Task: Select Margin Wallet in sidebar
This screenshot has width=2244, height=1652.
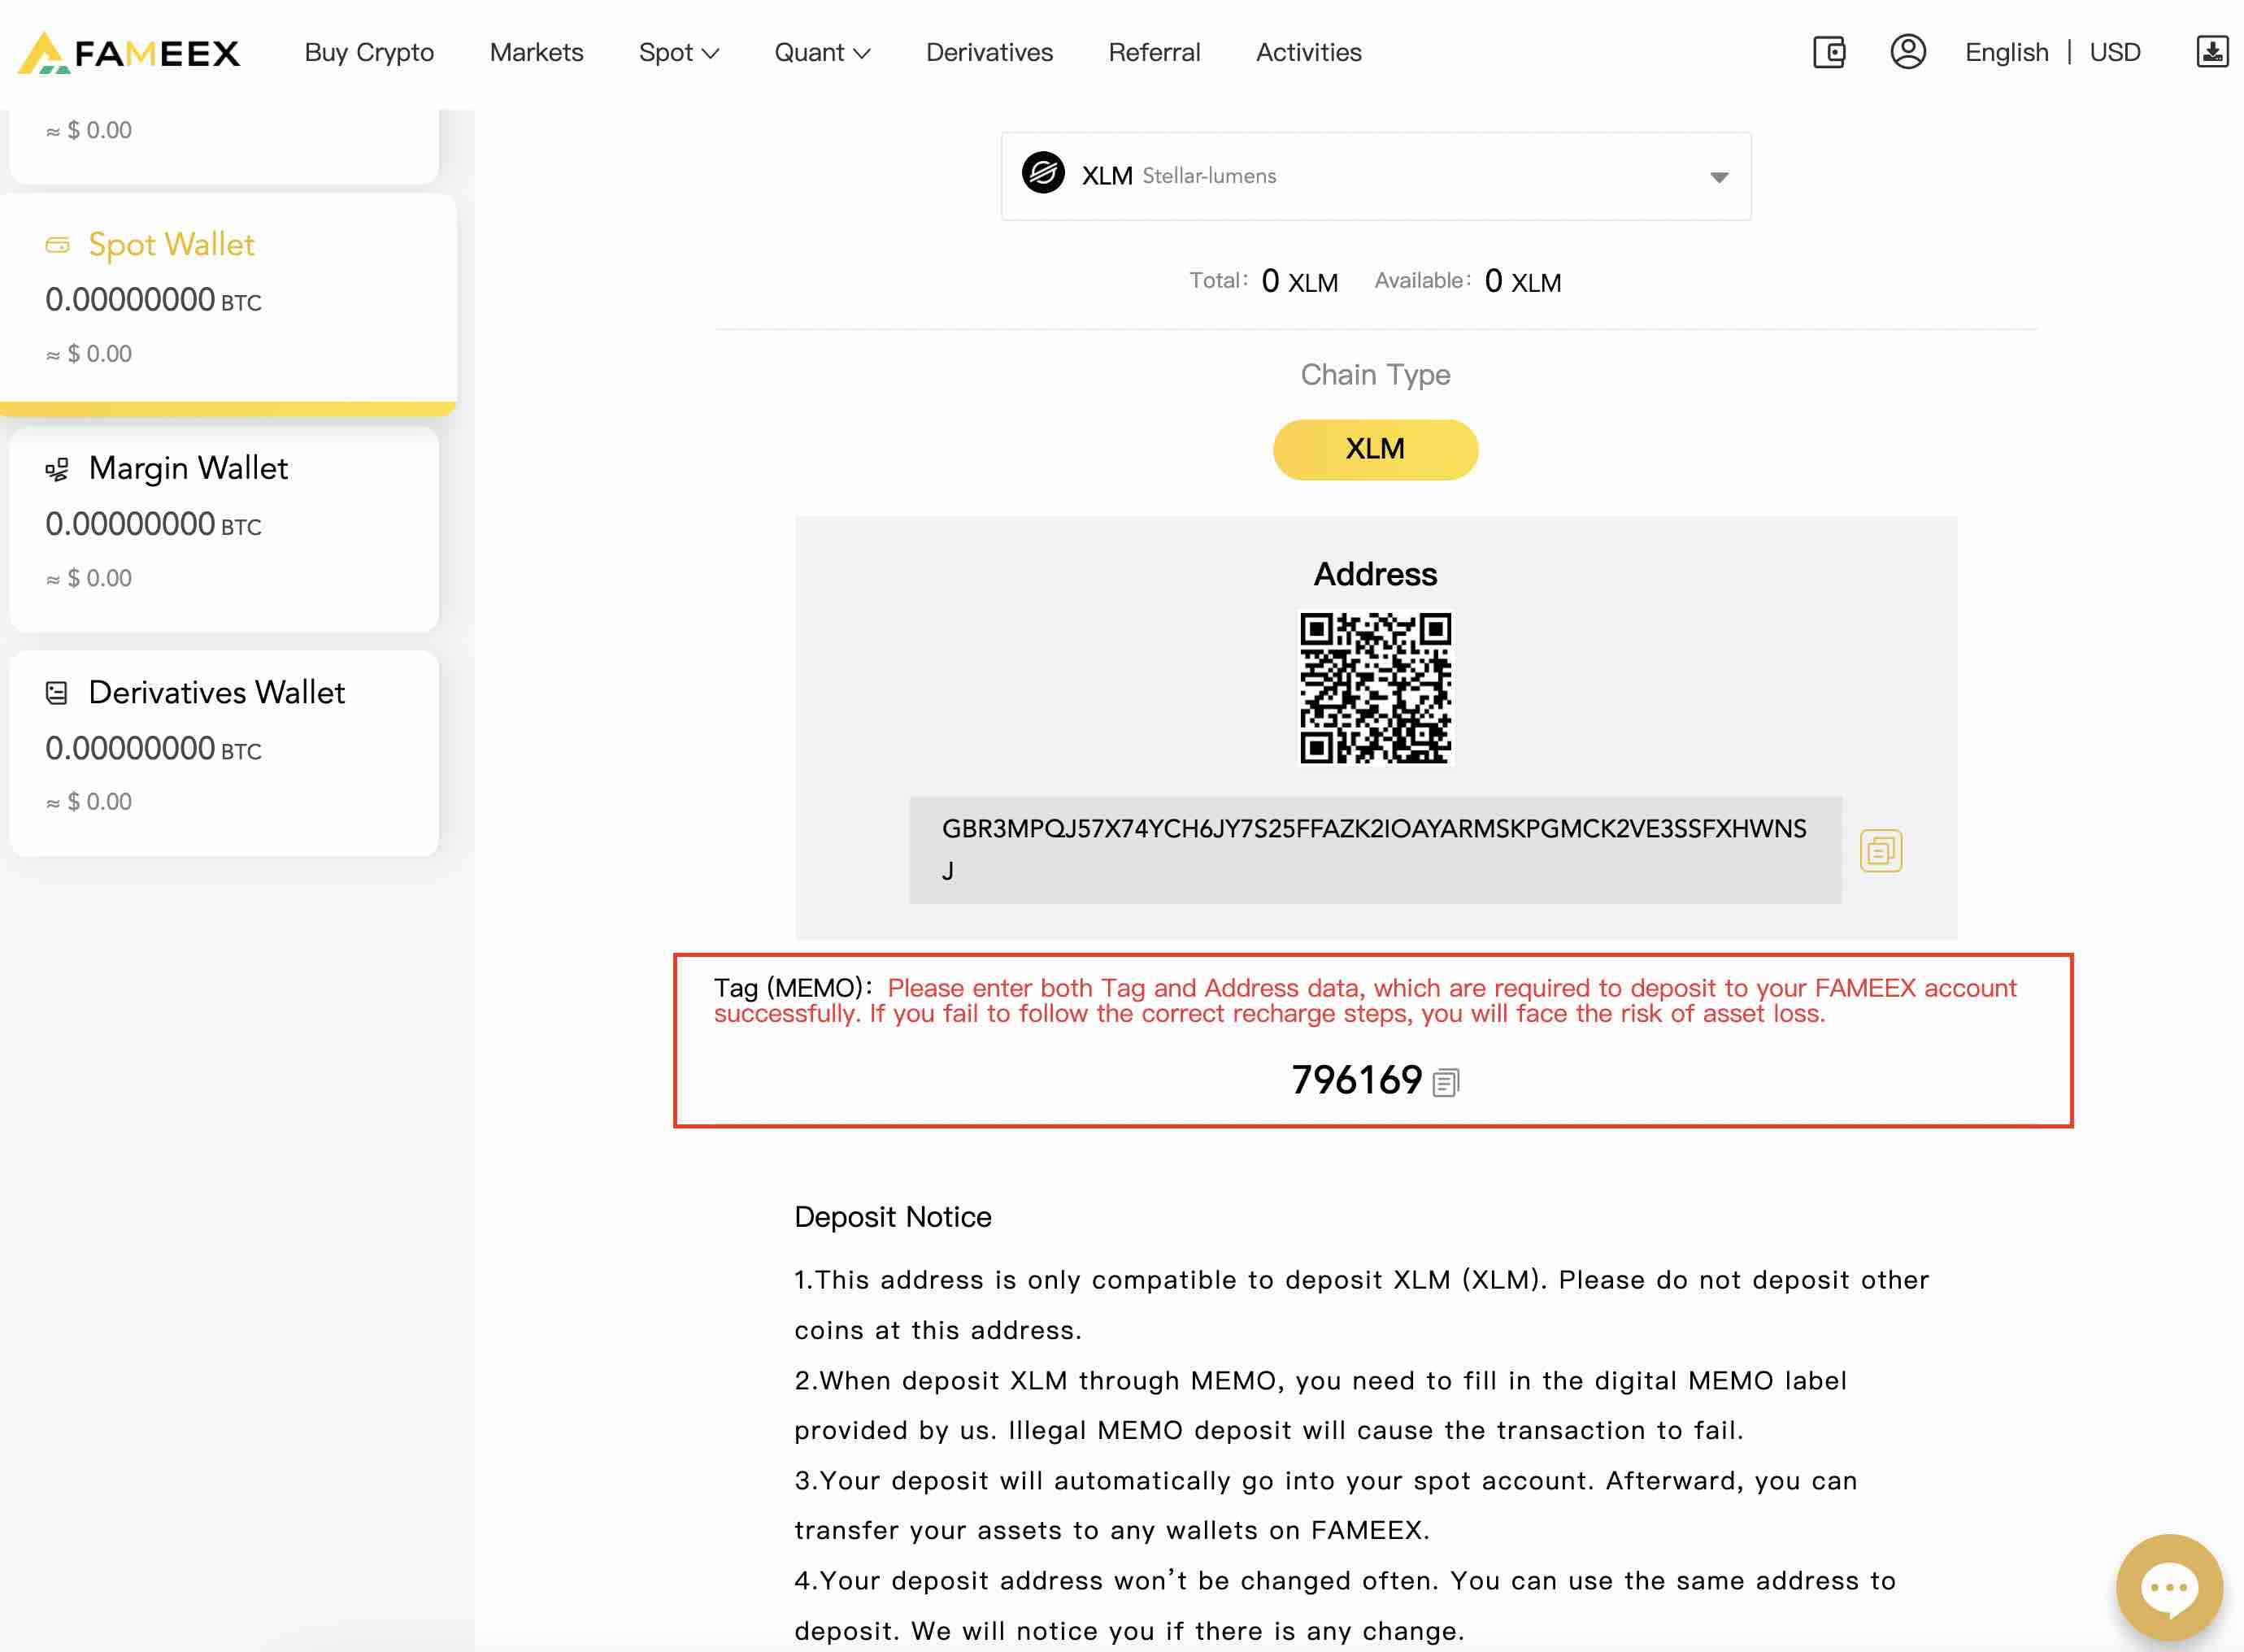Action: (224, 529)
